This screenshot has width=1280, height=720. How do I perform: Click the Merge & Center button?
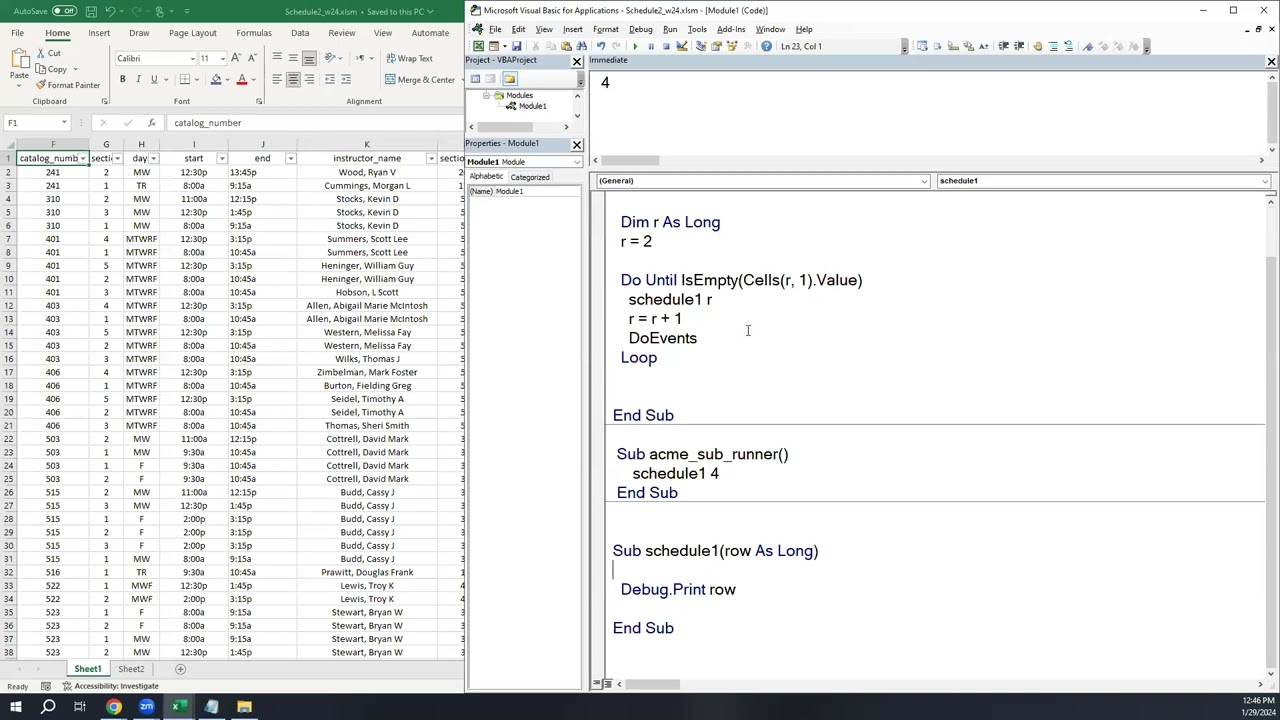420,79
